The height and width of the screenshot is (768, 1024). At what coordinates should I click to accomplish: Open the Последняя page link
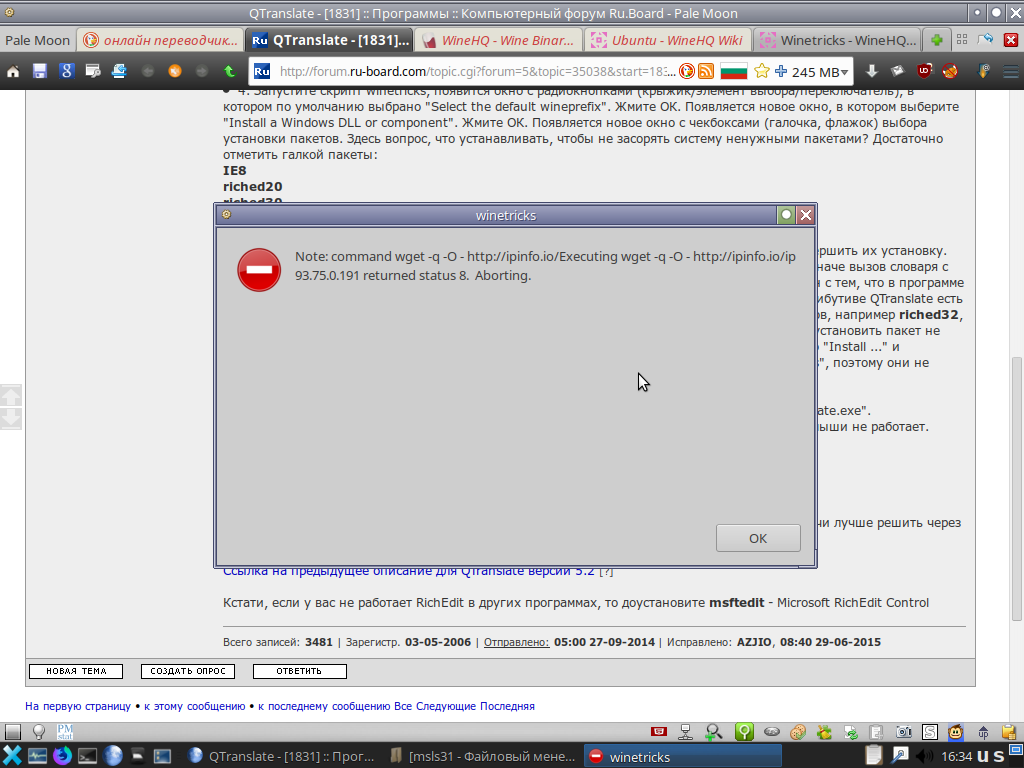click(507, 706)
